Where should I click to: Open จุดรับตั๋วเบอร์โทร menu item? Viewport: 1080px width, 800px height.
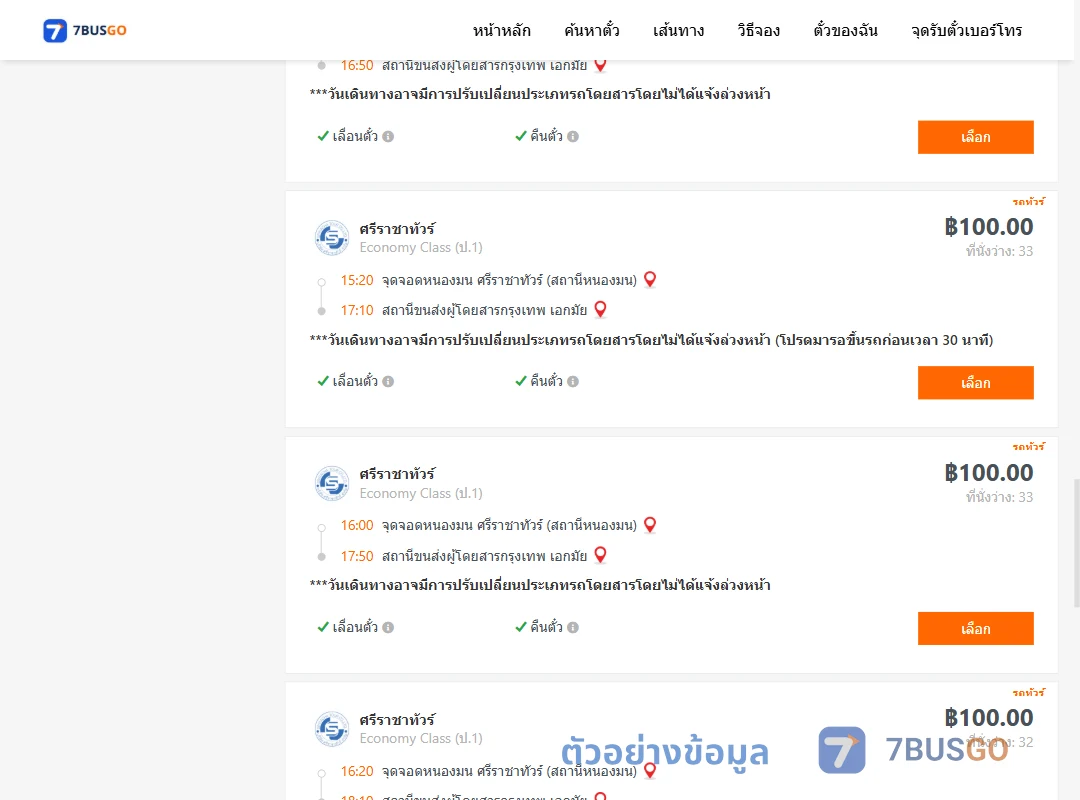click(x=966, y=30)
